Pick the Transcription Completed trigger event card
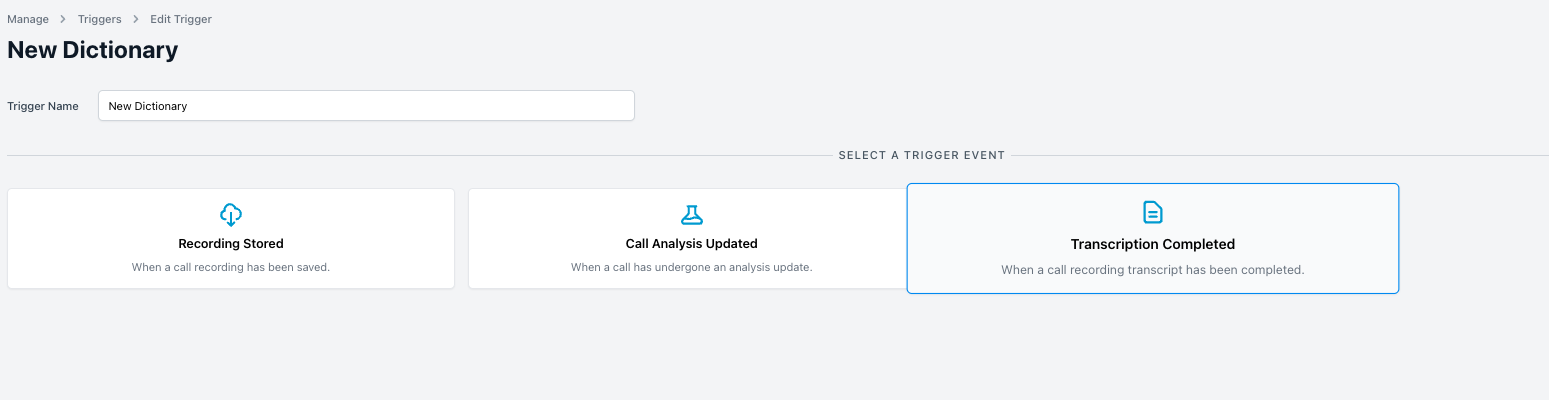 [x=1153, y=238]
